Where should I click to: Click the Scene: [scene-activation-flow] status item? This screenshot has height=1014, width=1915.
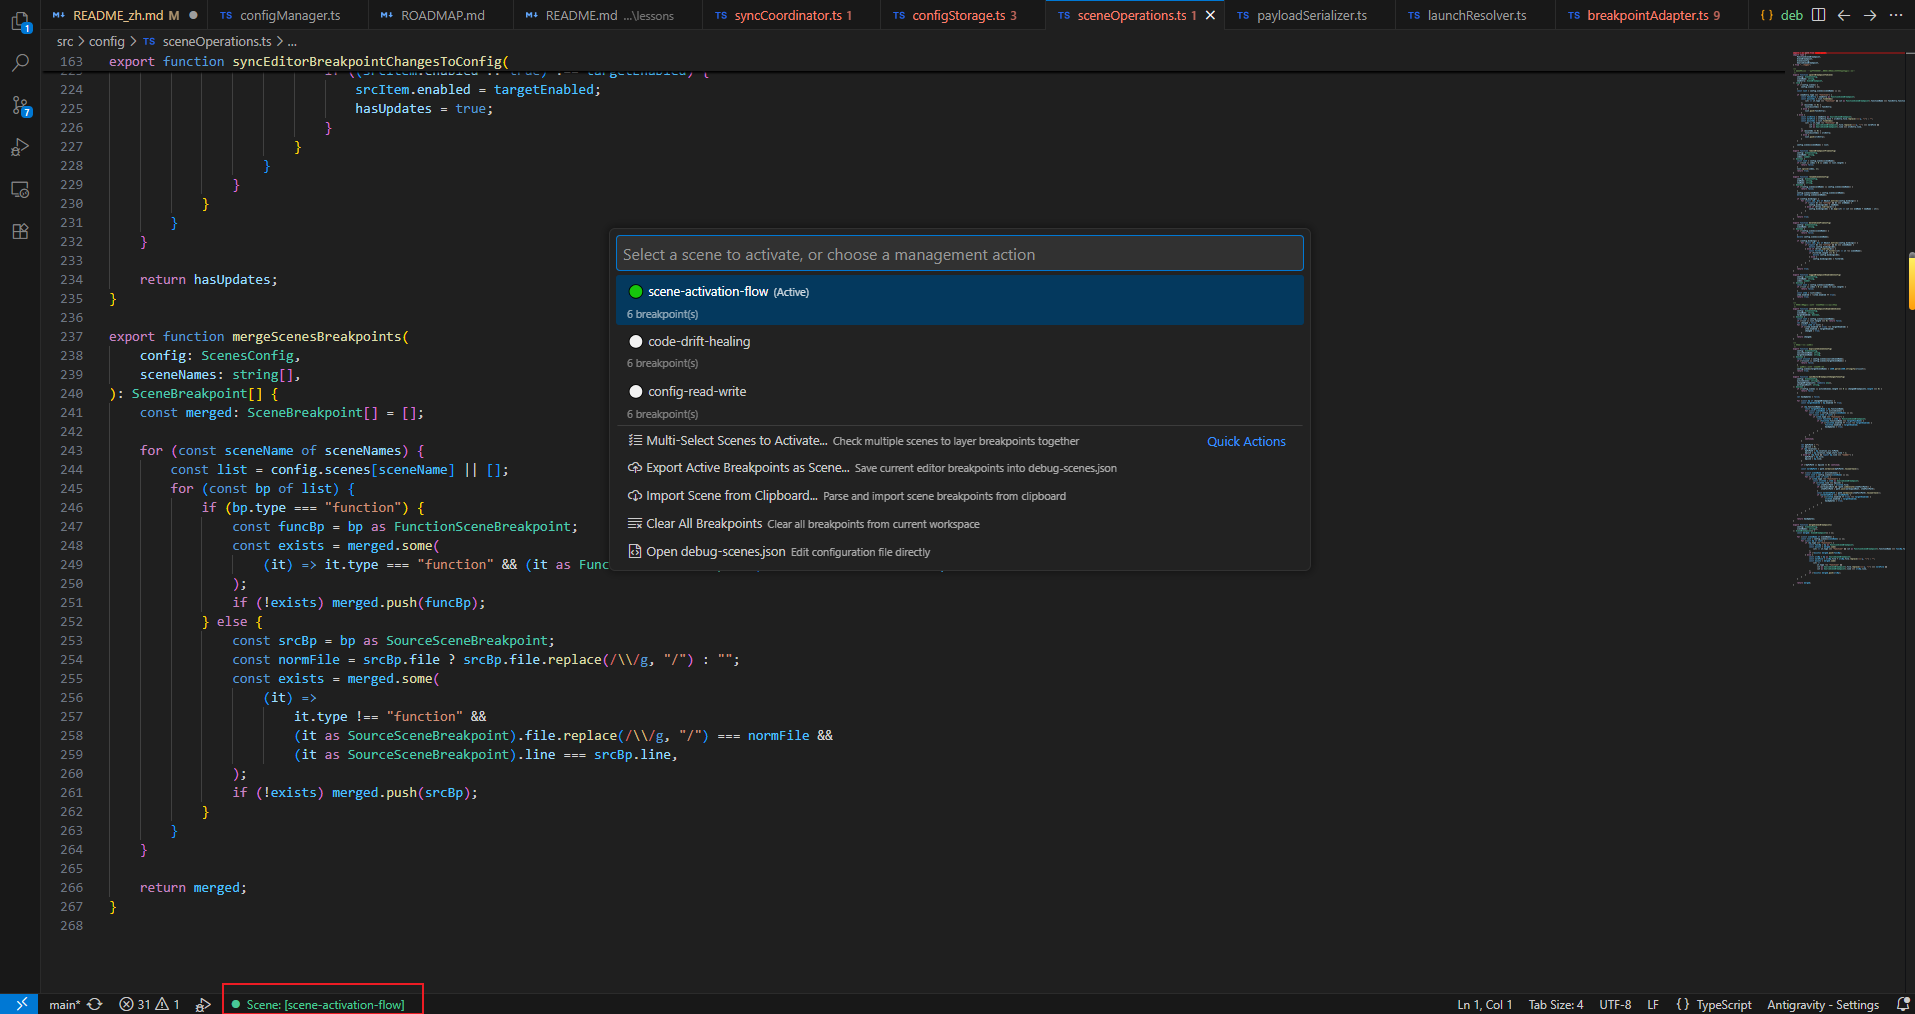[x=319, y=1004]
